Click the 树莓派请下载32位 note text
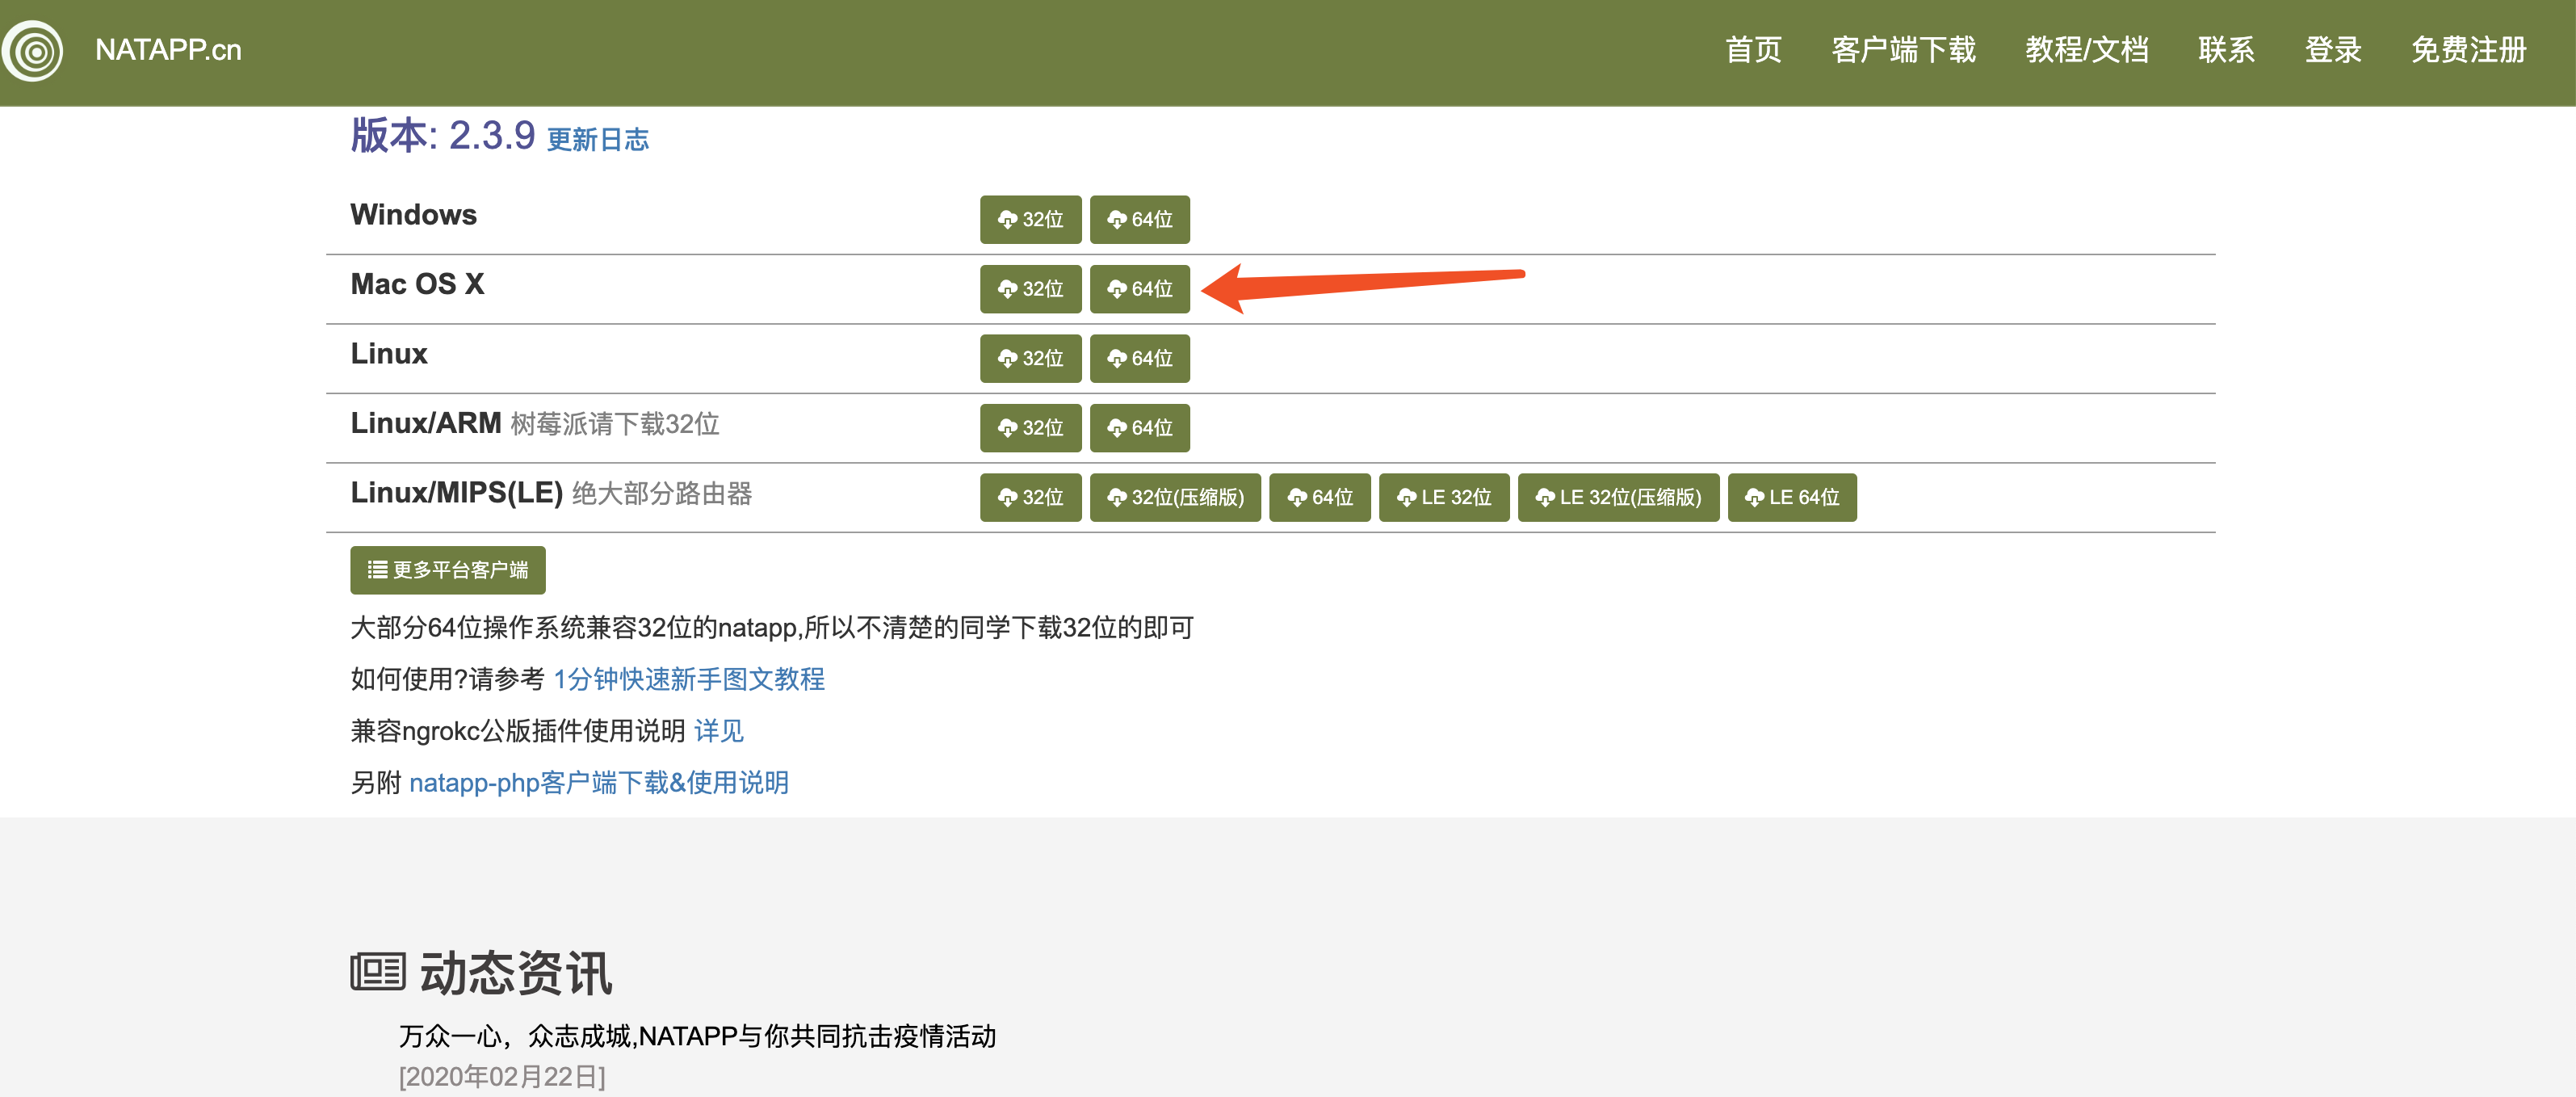 pos(615,425)
